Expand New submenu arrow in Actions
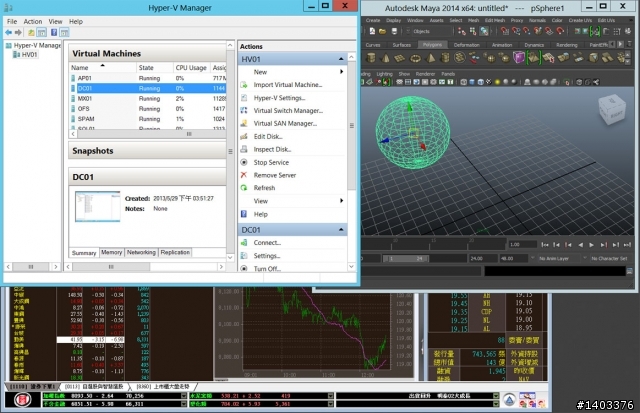This screenshot has width=640, height=413. 341,72
